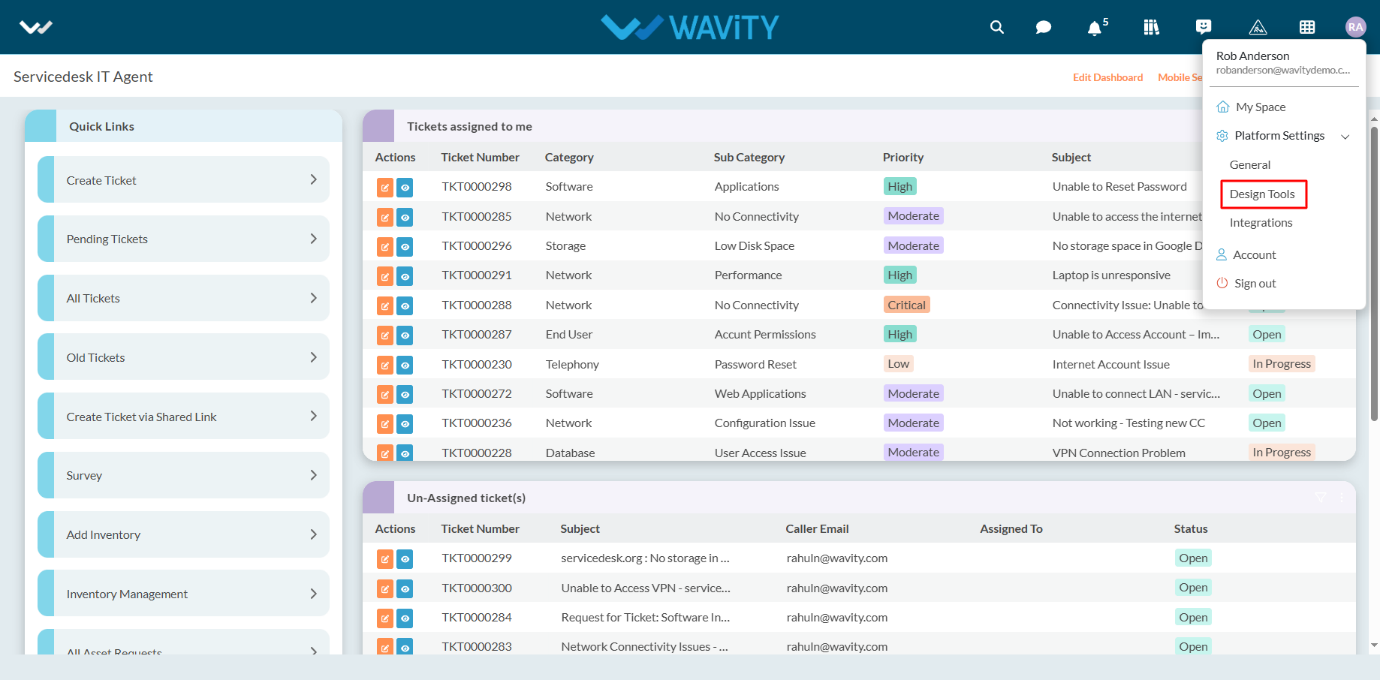Open Add Inventory quick link arrow
This screenshot has width=1380, height=680.
[x=313, y=534]
